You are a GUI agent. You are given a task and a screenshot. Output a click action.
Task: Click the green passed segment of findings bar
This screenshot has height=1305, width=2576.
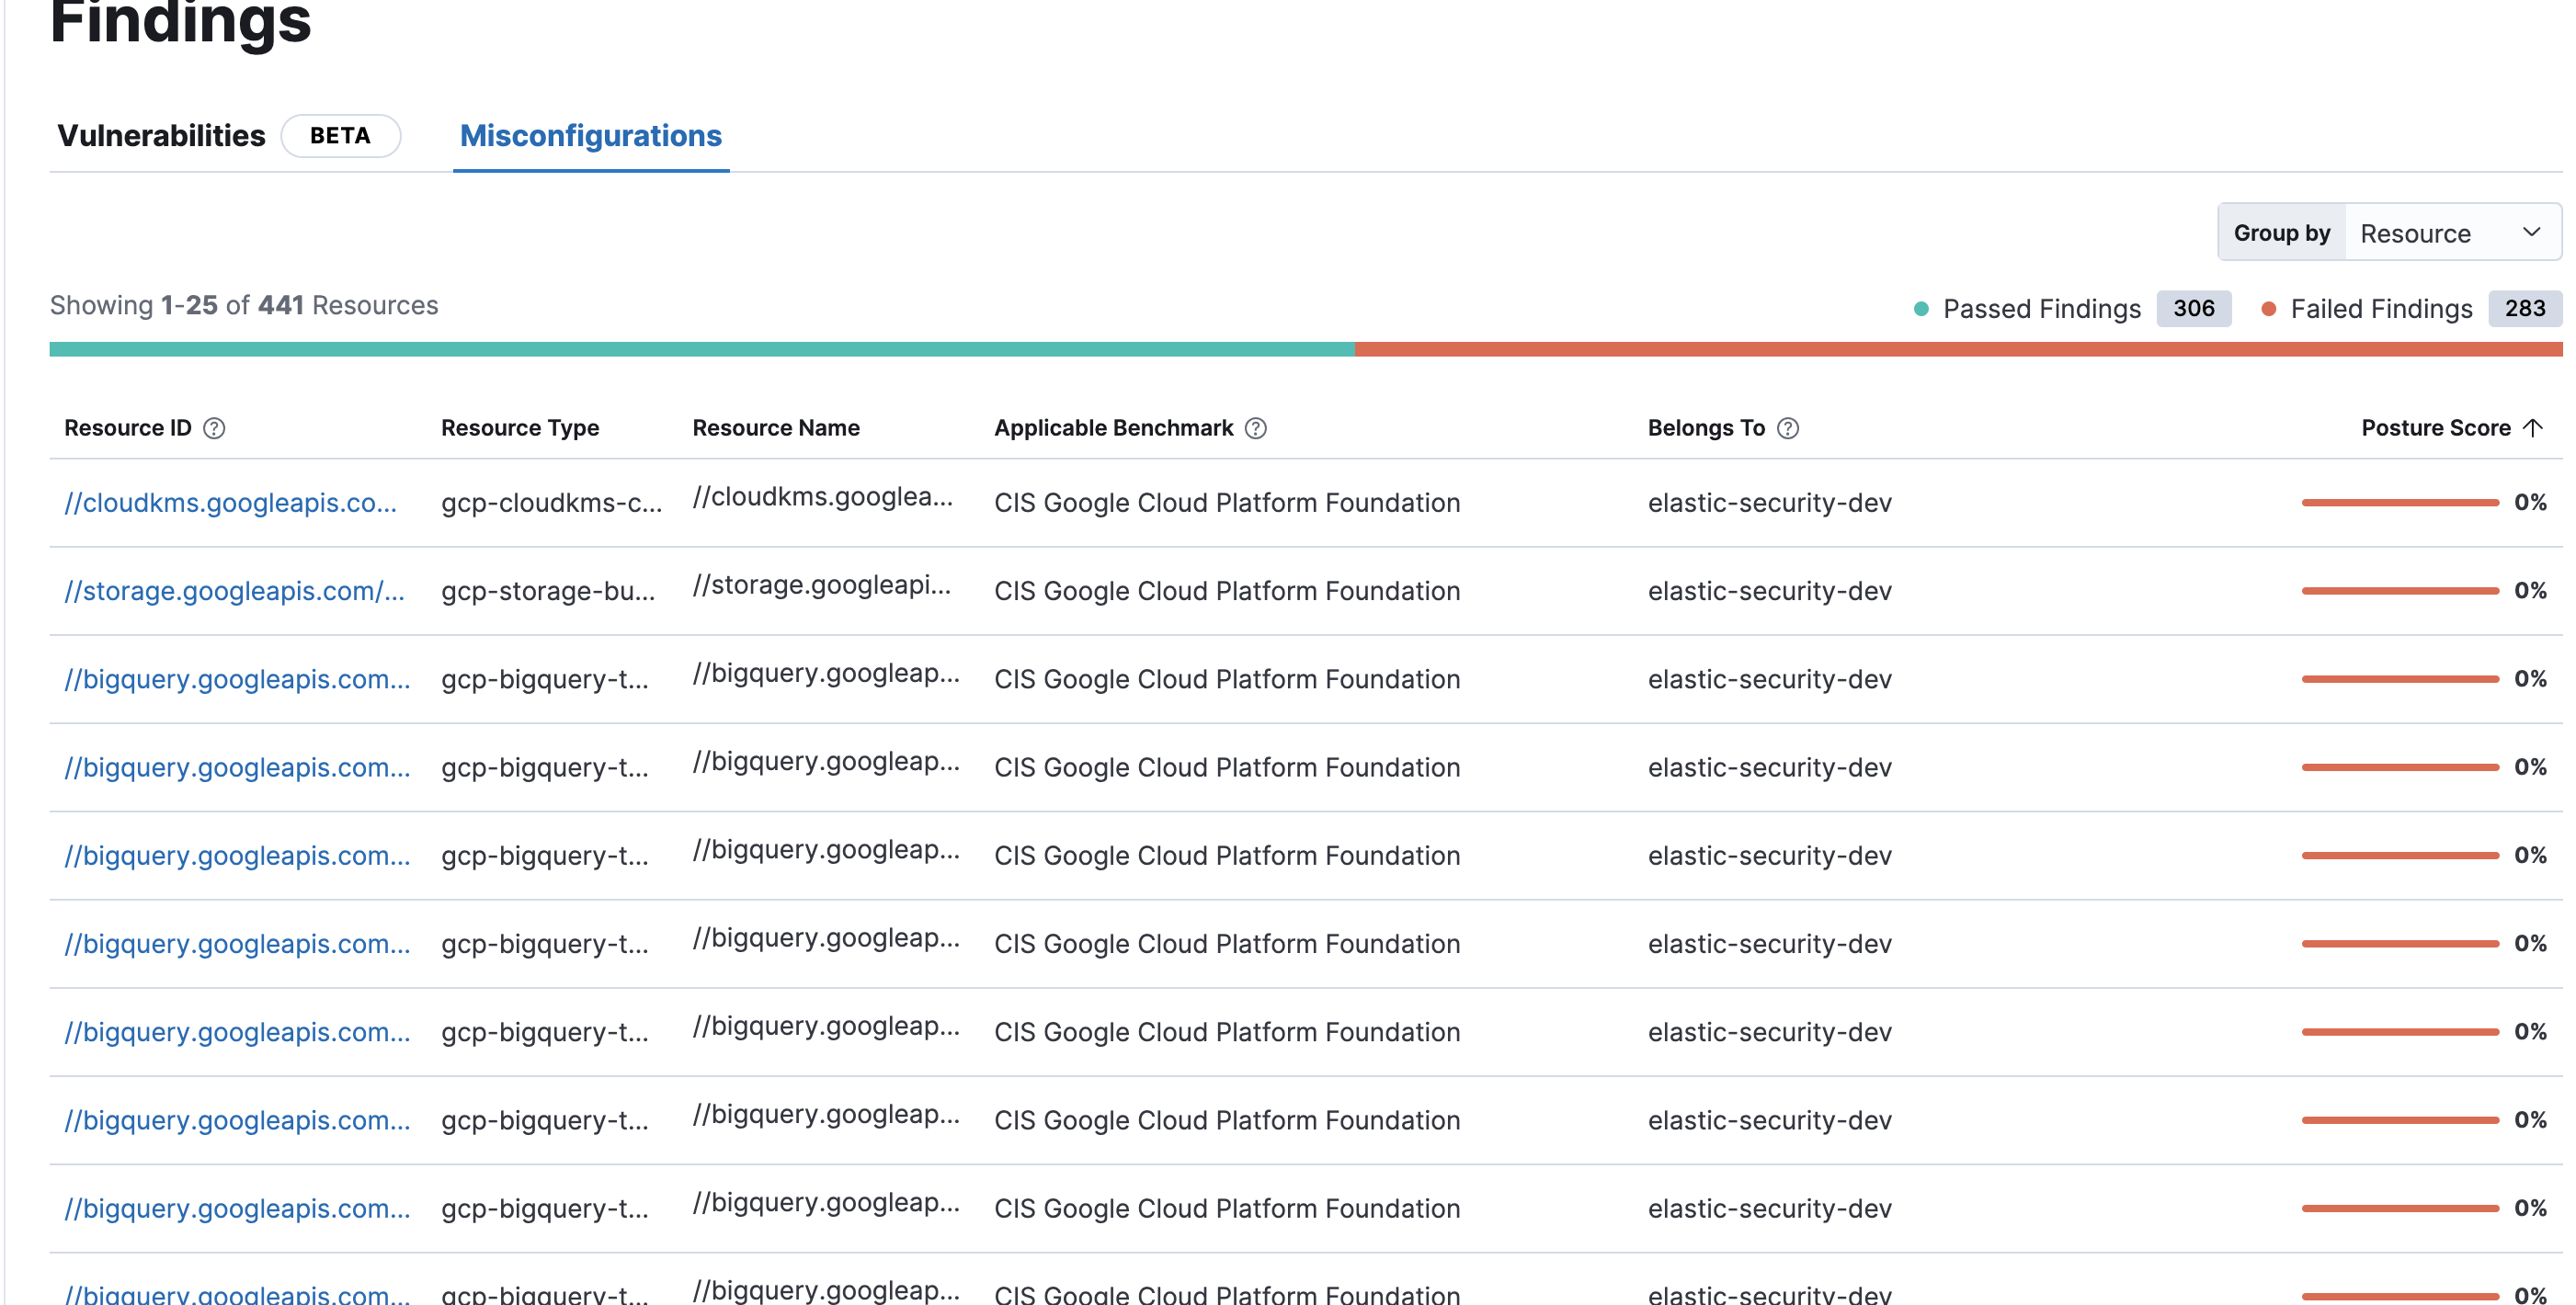(x=702, y=350)
